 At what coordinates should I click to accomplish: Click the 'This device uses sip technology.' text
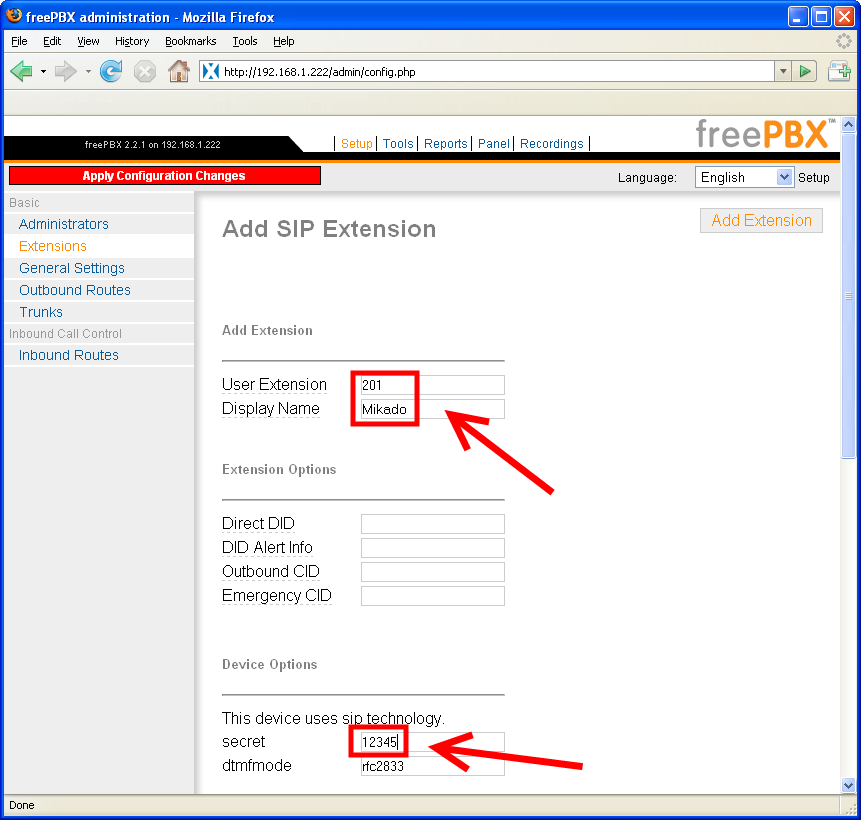333,718
